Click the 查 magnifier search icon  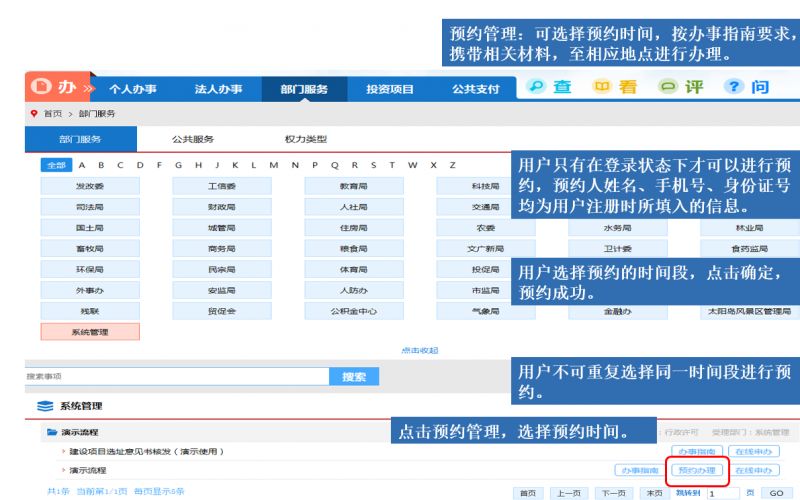(x=536, y=88)
